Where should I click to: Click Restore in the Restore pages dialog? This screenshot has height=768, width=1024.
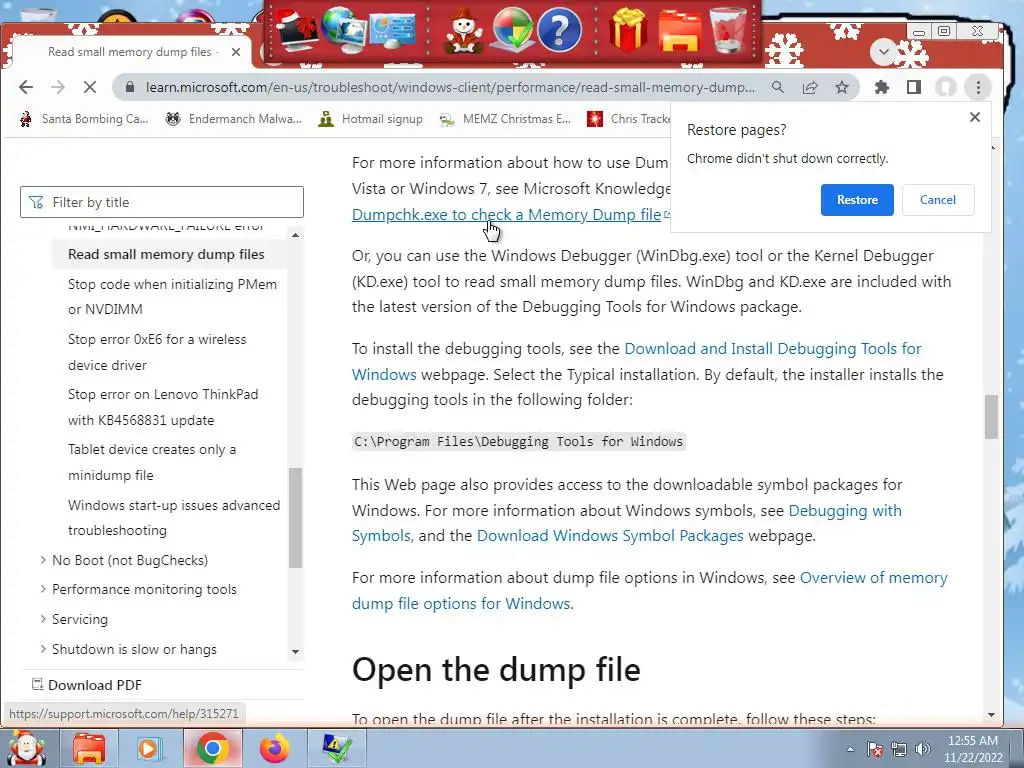857,200
